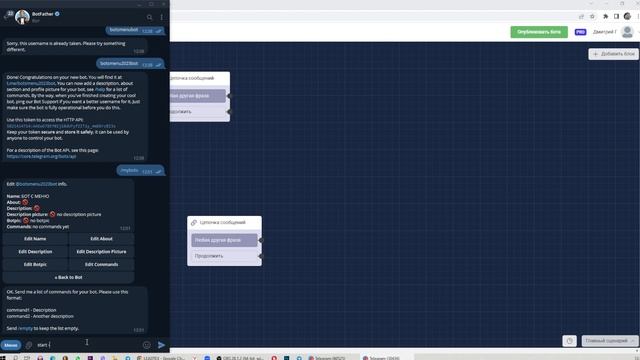The height and width of the screenshot is (360, 640).
Task: Click the HTTP API token text
Action: pyautogui.click(x=61, y=126)
